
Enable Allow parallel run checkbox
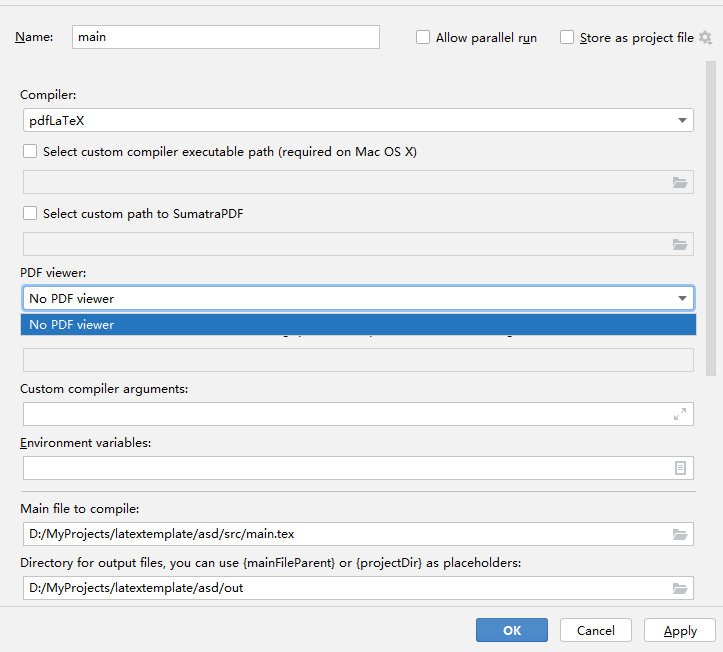[423, 37]
